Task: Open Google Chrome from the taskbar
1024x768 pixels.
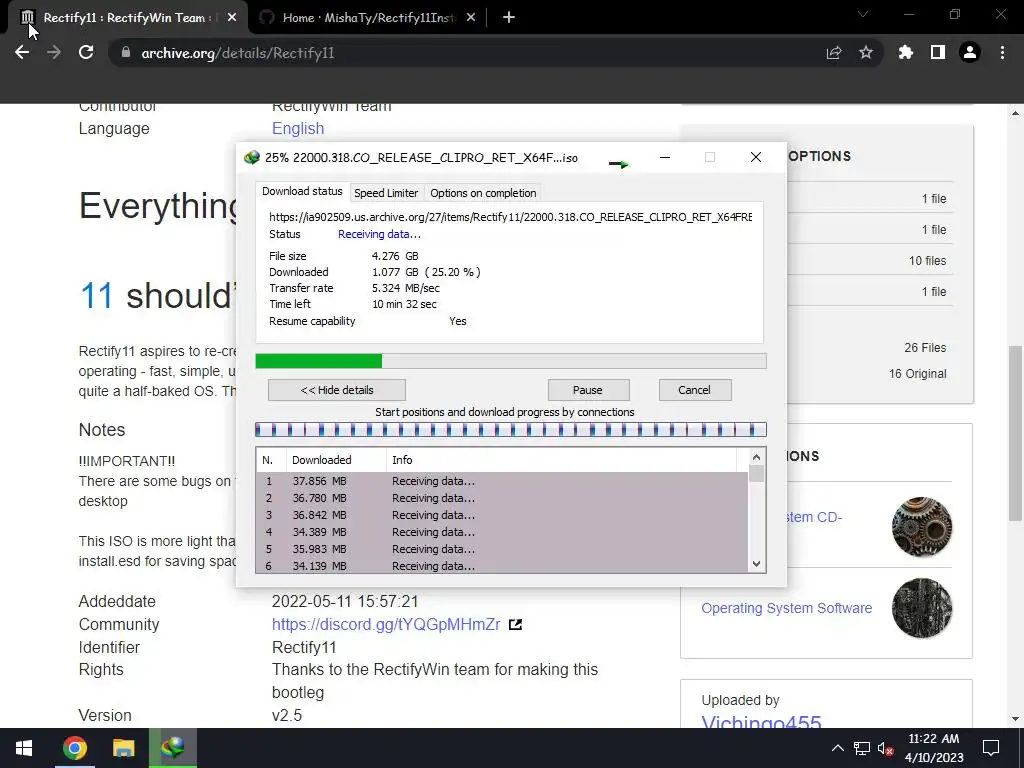Action: [74, 748]
